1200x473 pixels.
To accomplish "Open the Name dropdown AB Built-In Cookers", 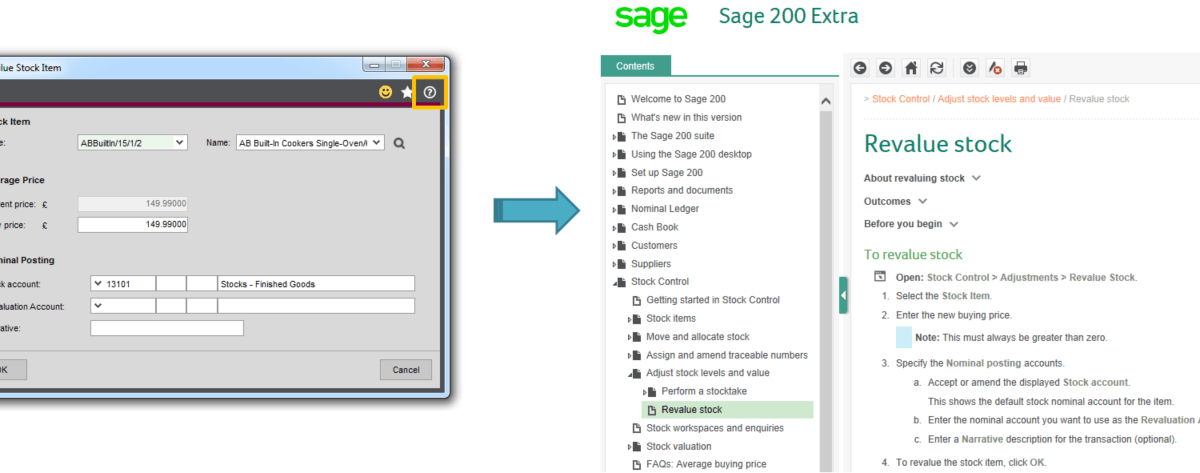I will 376,143.
